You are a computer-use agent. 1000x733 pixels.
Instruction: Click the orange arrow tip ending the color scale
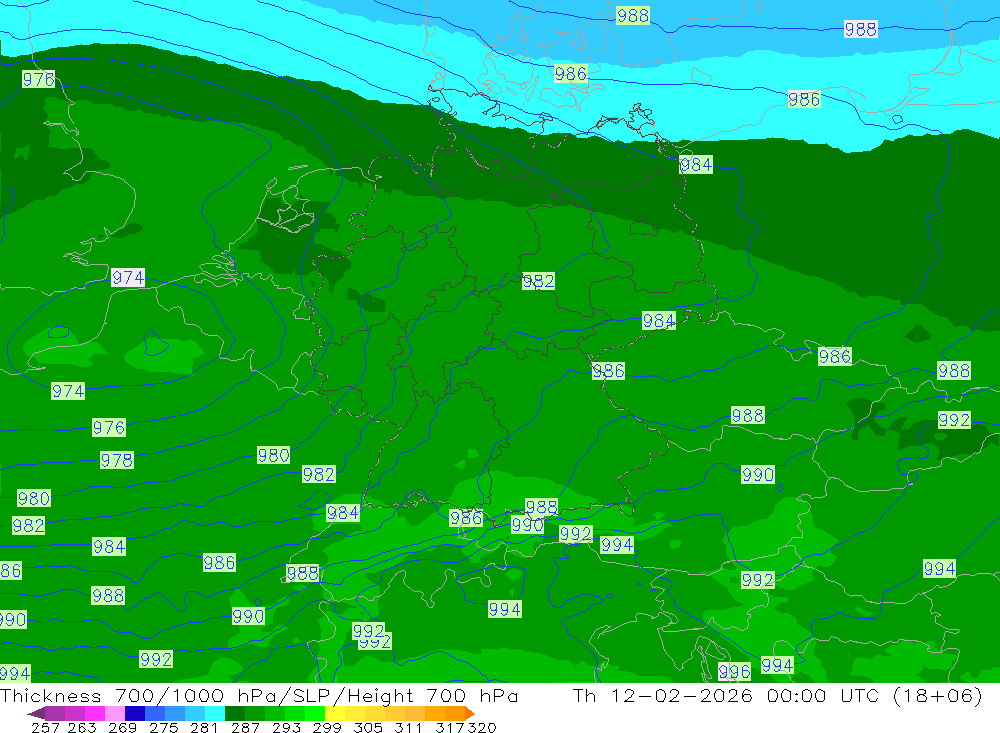(470, 713)
